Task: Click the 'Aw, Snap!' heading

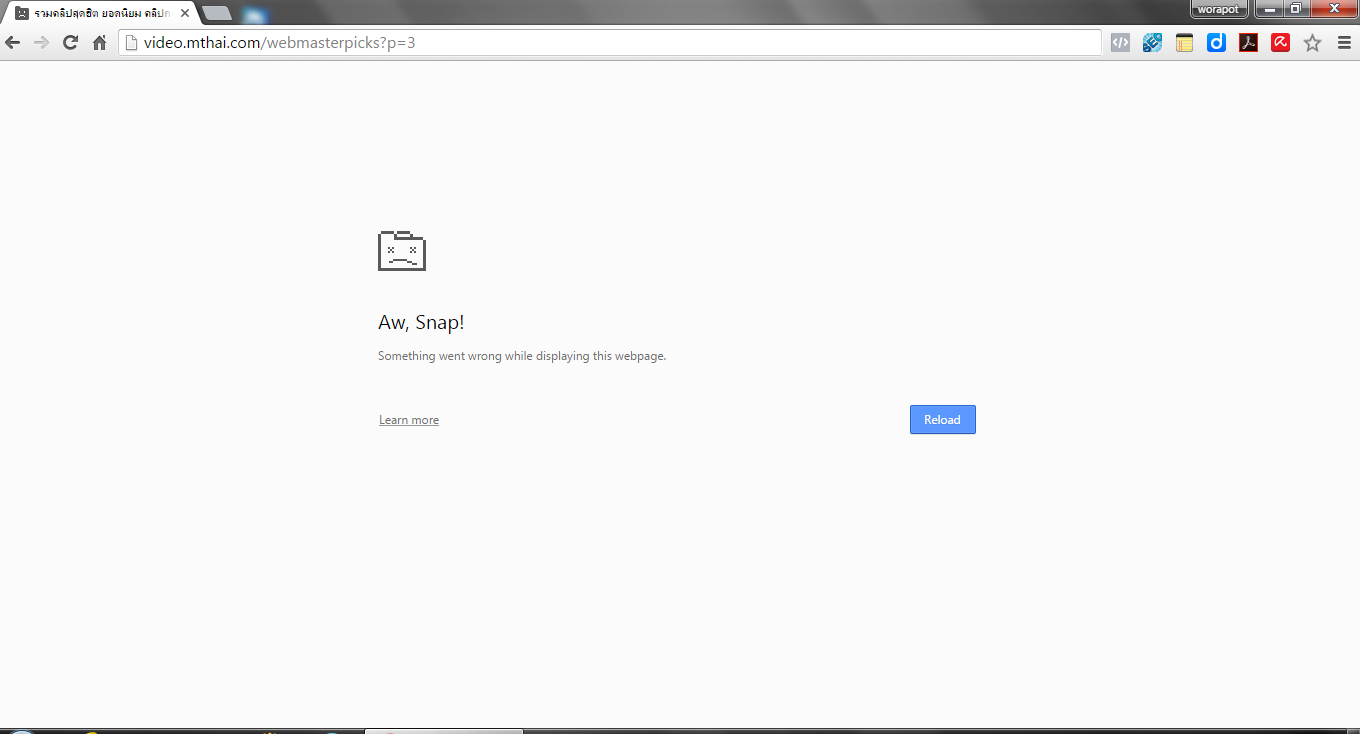Action: pyautogui.click(x=421, y=323)
